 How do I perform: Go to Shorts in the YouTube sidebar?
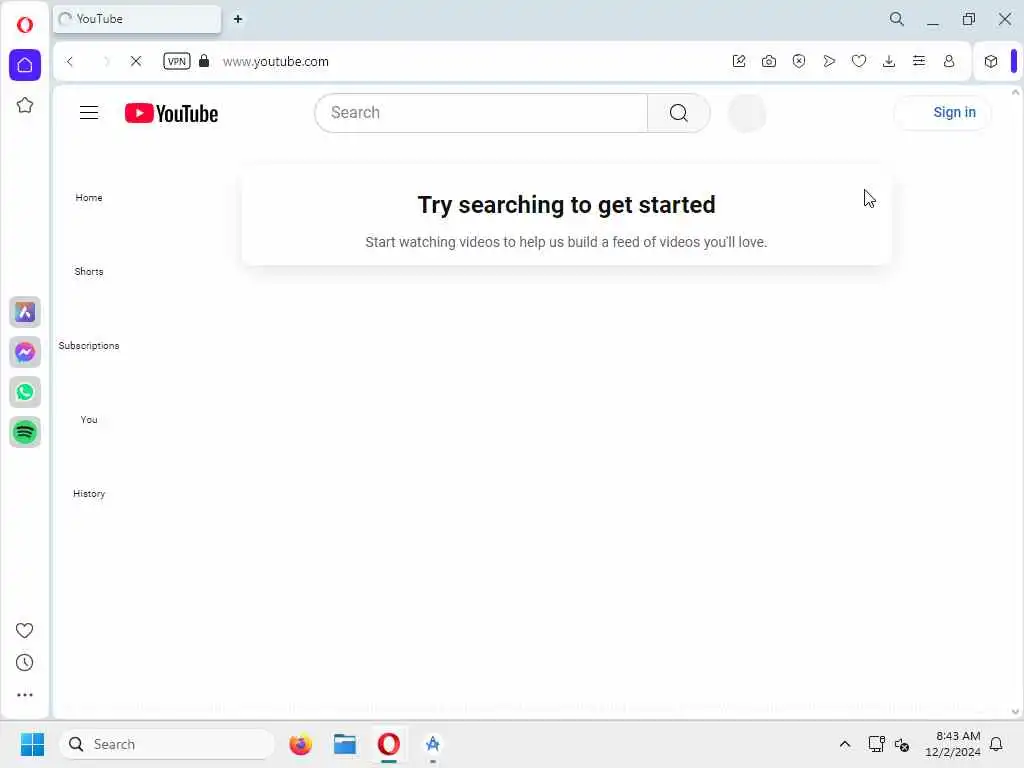pos(89,272)
